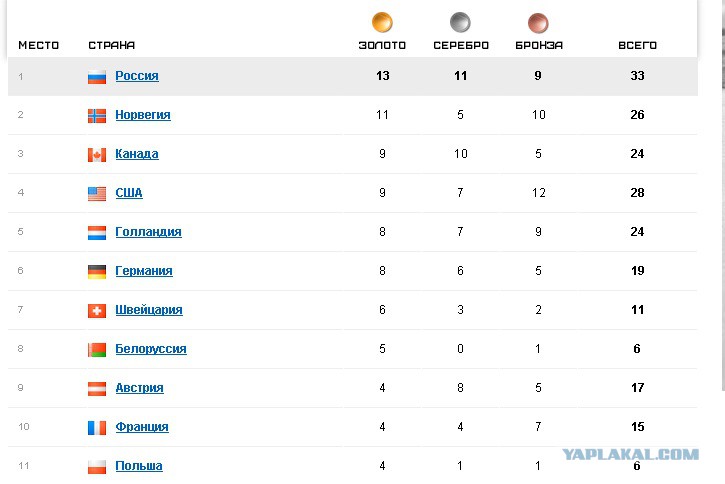The image size is (725, 484).
Task: Open the Россия country link
Action: point(137,76)
